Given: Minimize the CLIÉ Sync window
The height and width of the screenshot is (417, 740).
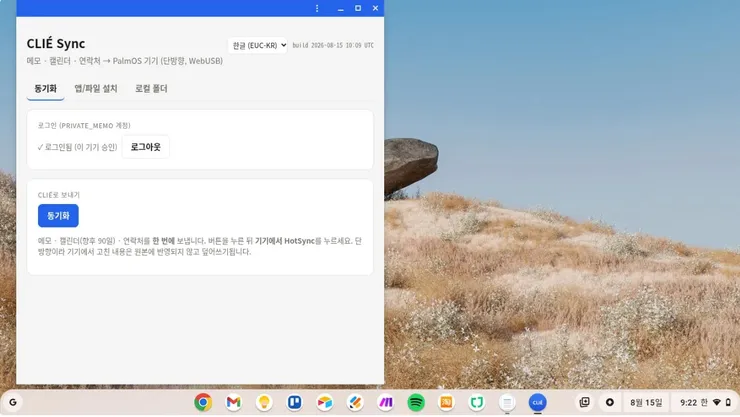Looking at the screenshot, I should [x=341, y=8].
